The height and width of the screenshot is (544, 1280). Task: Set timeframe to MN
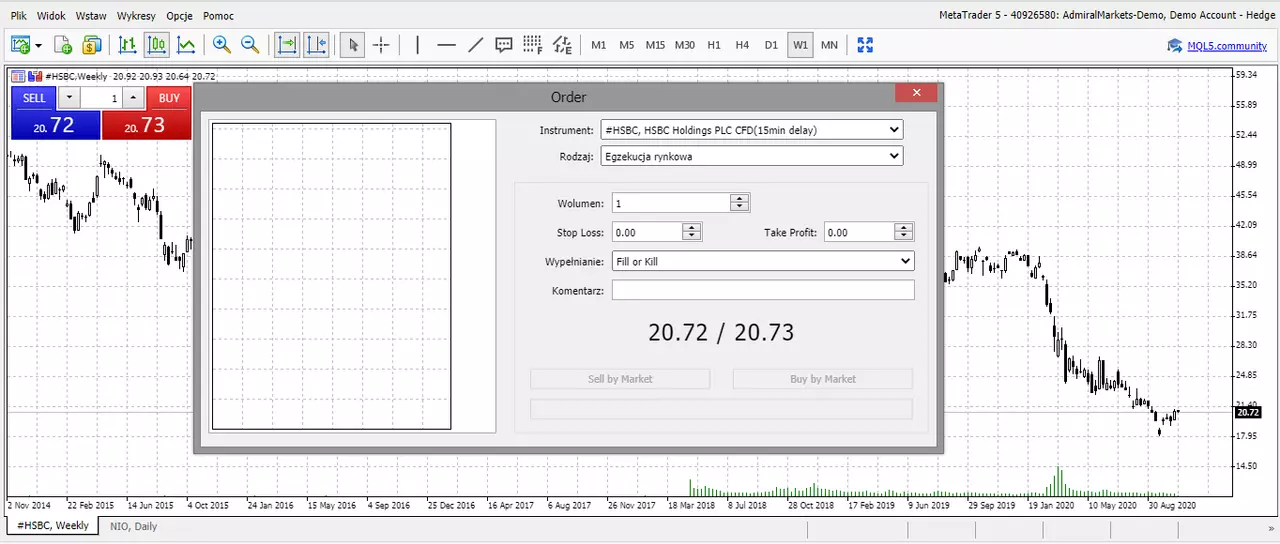[829, 45]
